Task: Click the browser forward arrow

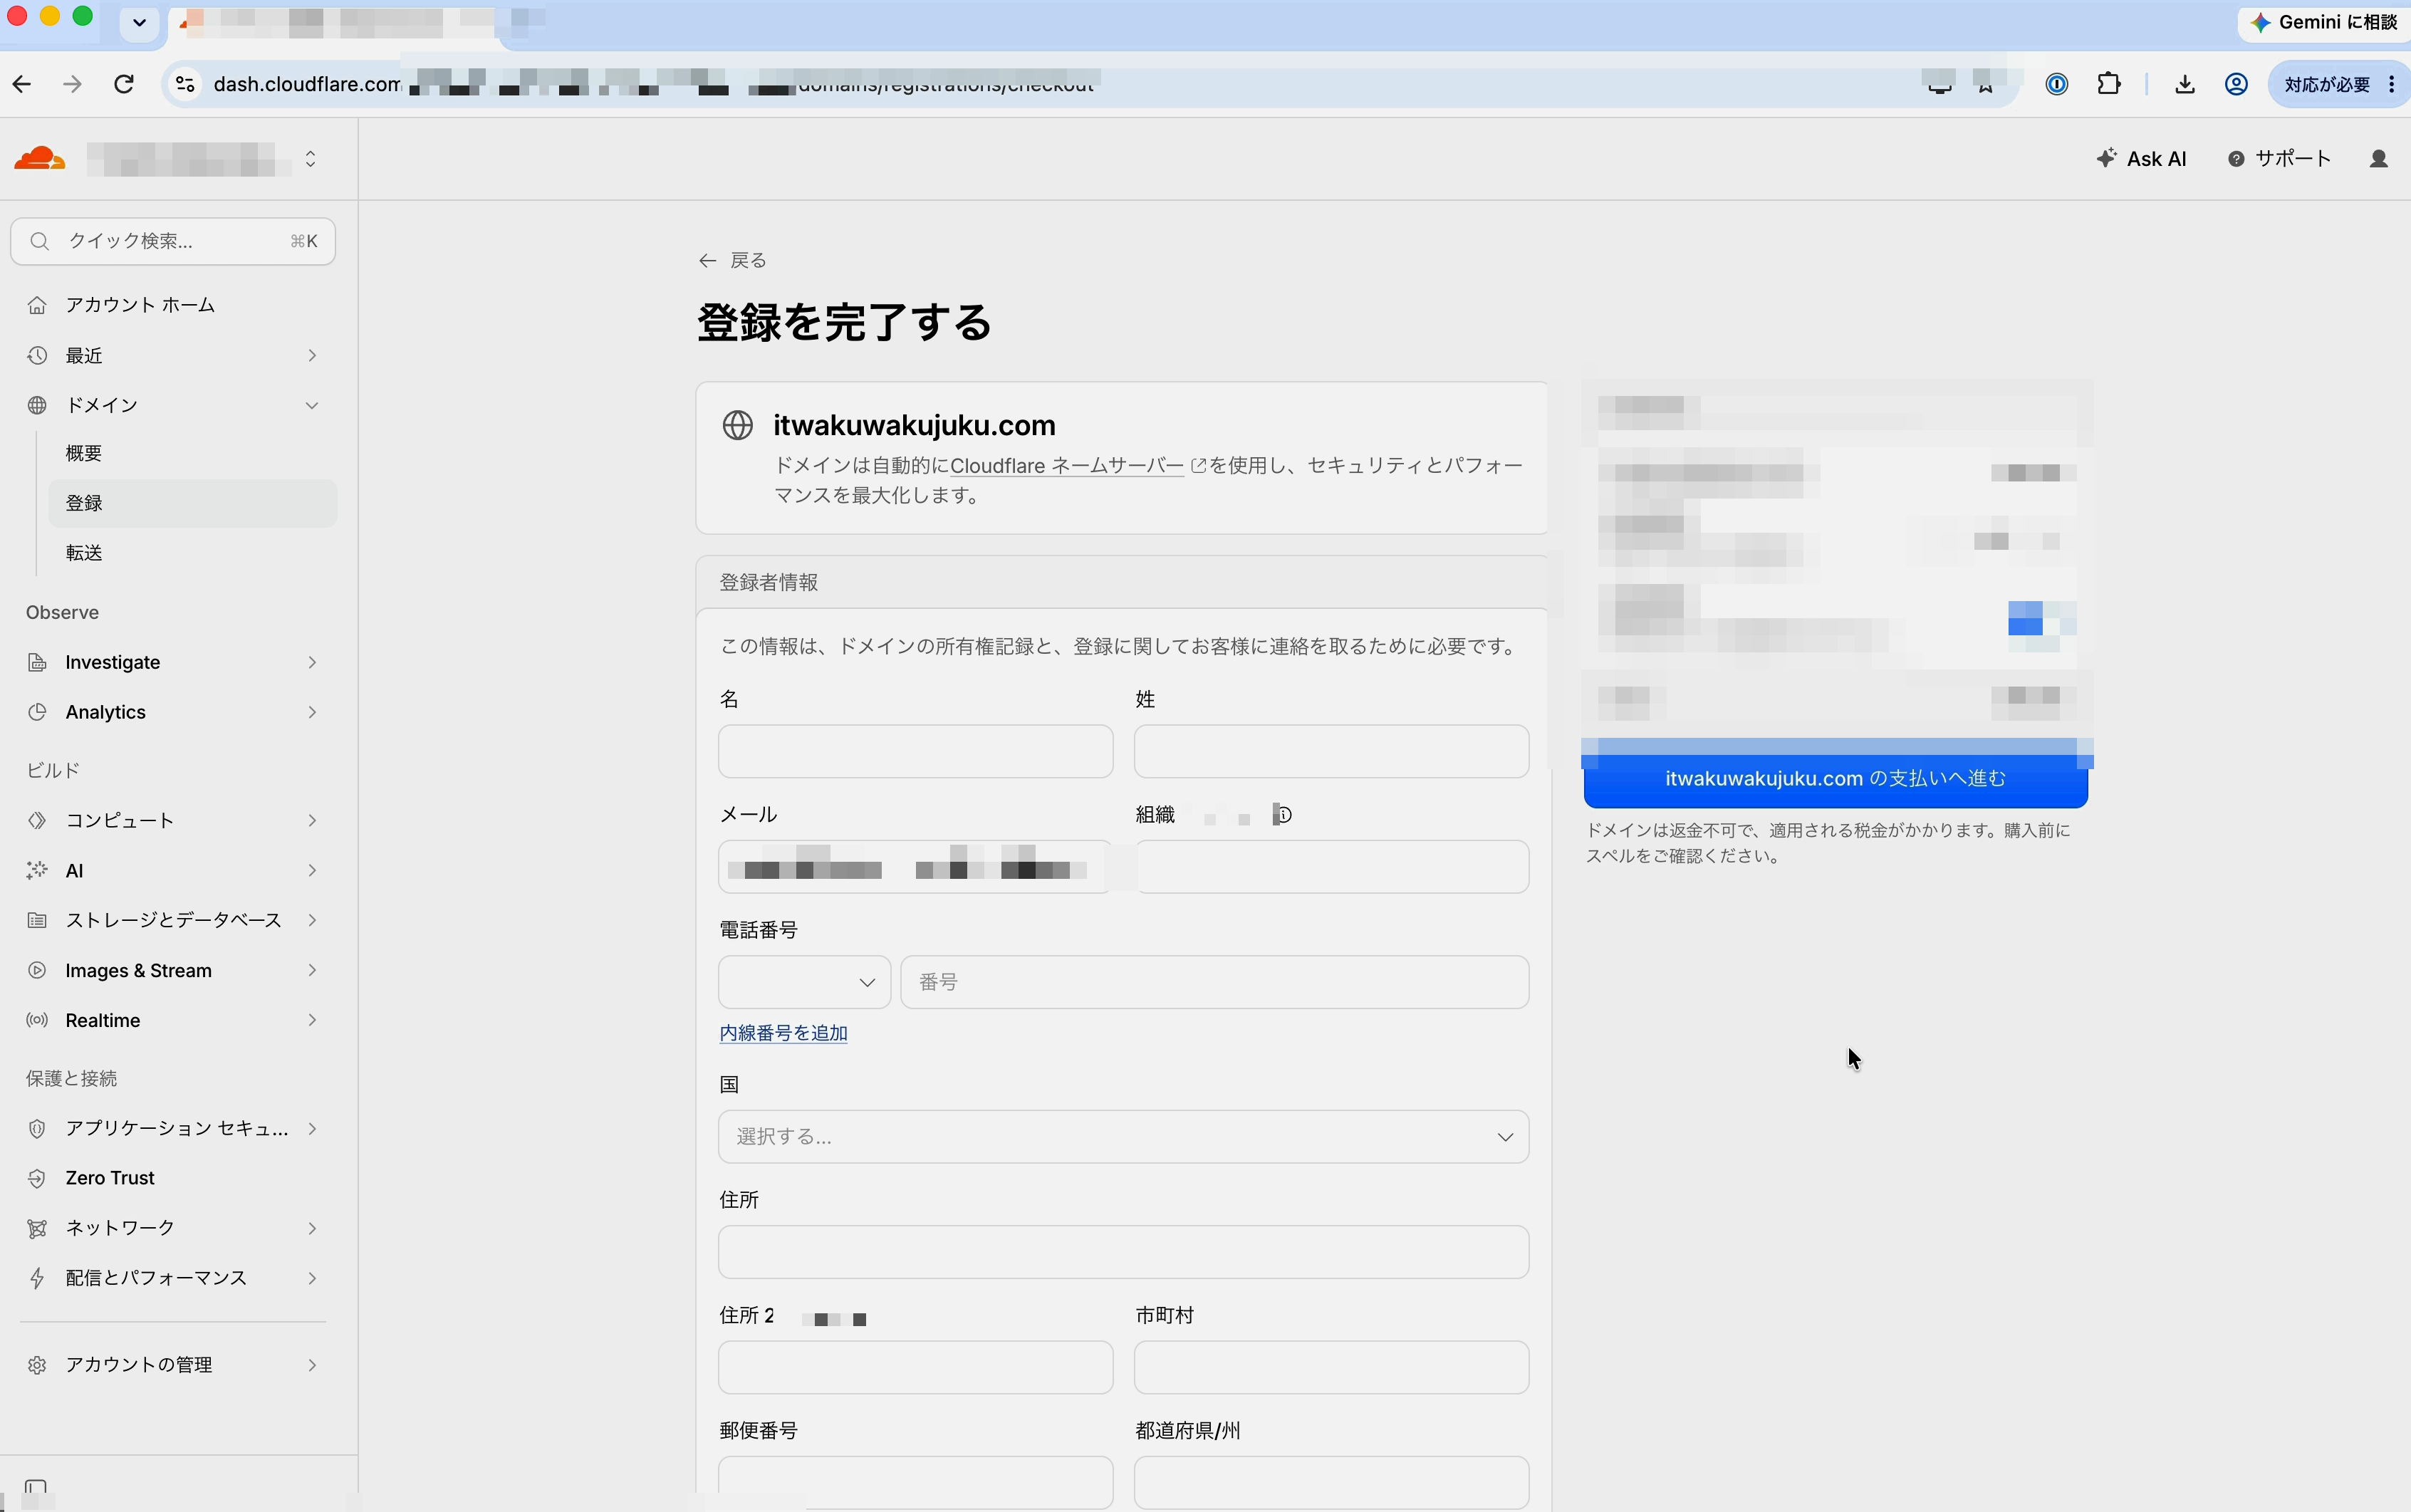Action: [72, 84]
